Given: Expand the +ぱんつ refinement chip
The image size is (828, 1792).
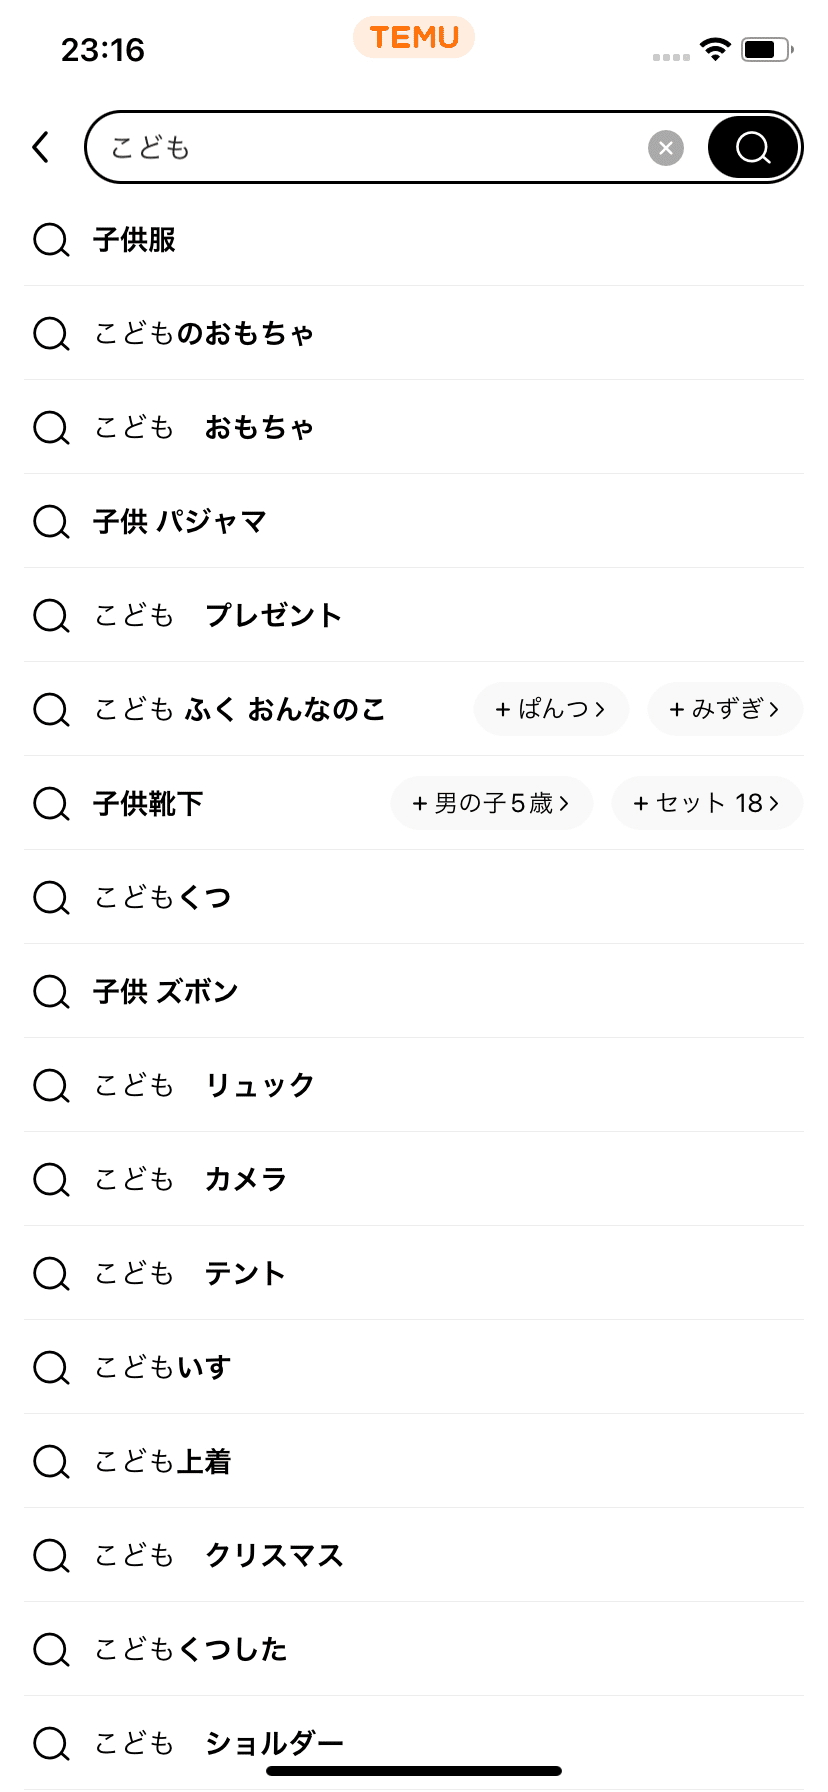Looking at the screenshot, I should 551,709.
